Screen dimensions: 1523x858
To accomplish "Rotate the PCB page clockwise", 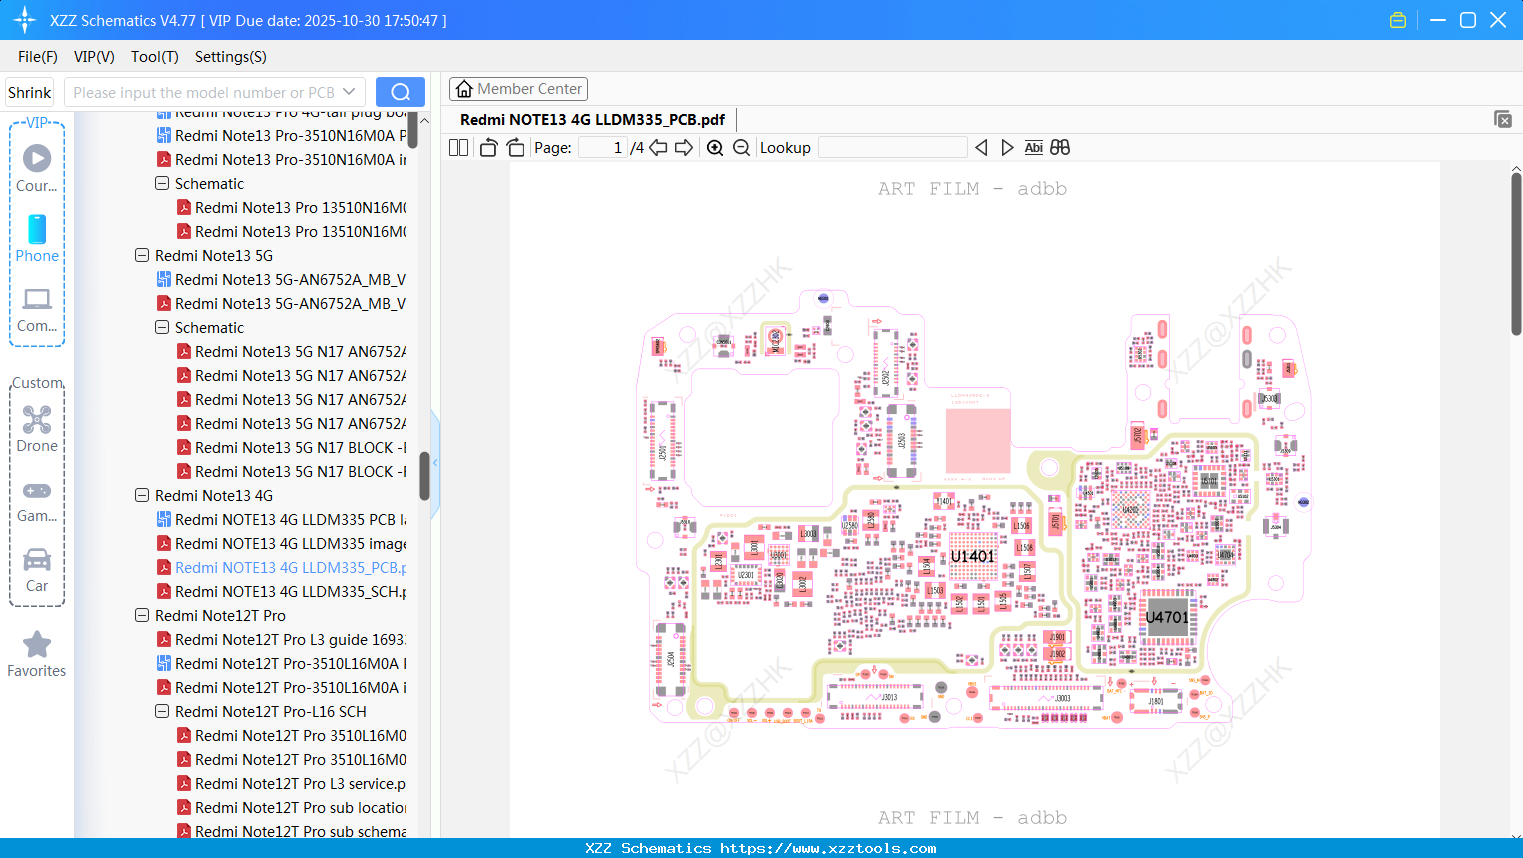I will pos(514,147).
